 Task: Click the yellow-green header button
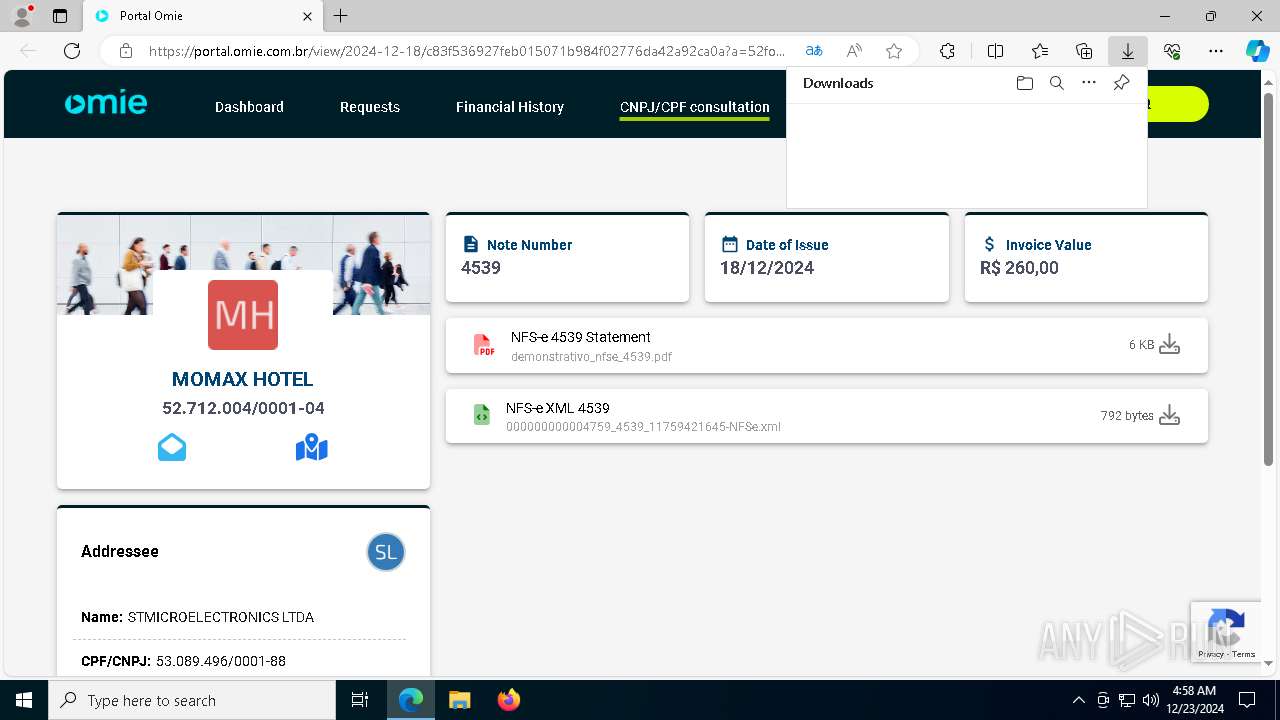(x=1178, y=104)
